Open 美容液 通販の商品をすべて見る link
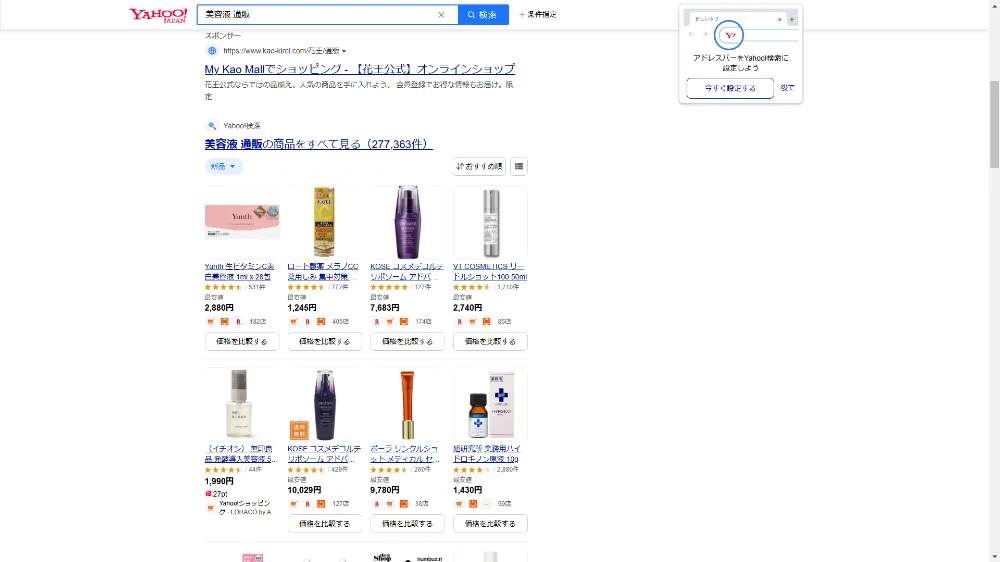This screenshot has height=562, width=1000. coord(319,144)
